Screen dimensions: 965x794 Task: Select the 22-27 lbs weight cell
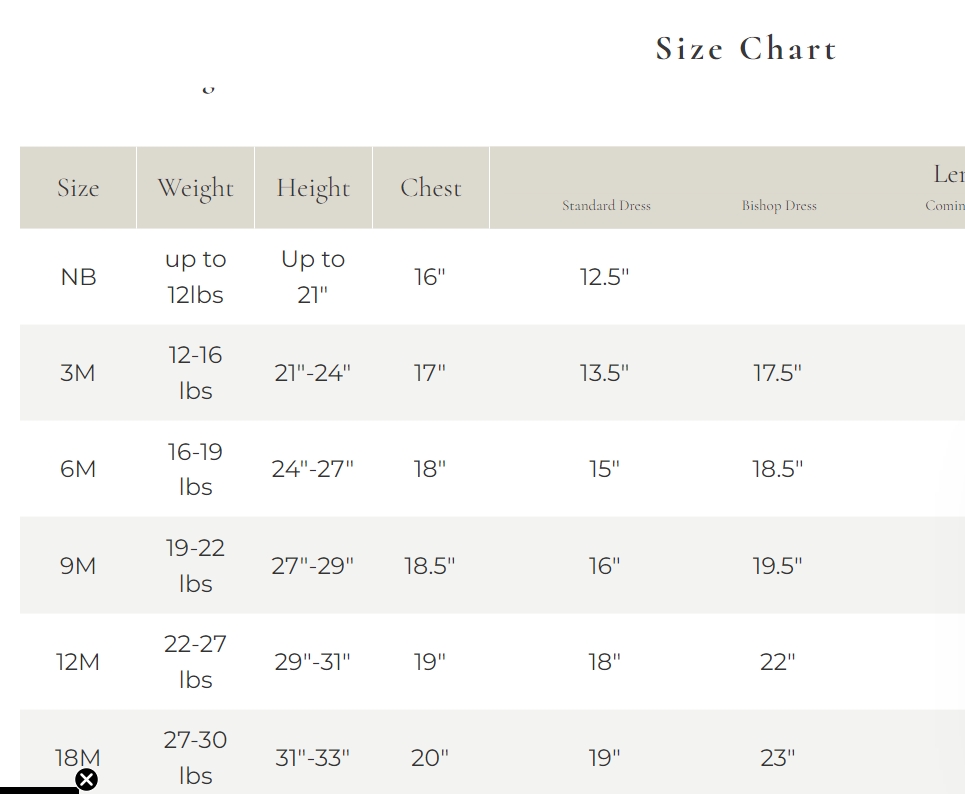(x=195, y=662)
